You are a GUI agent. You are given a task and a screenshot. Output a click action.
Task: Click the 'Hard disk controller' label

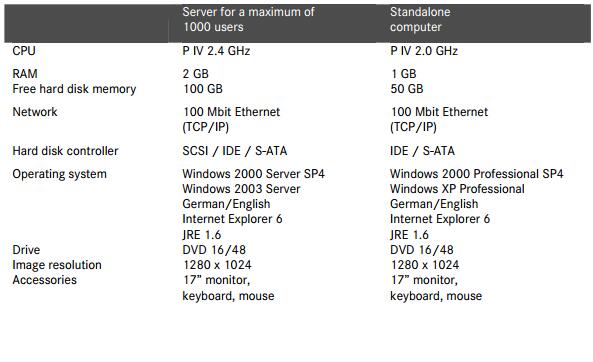[65, 151]
